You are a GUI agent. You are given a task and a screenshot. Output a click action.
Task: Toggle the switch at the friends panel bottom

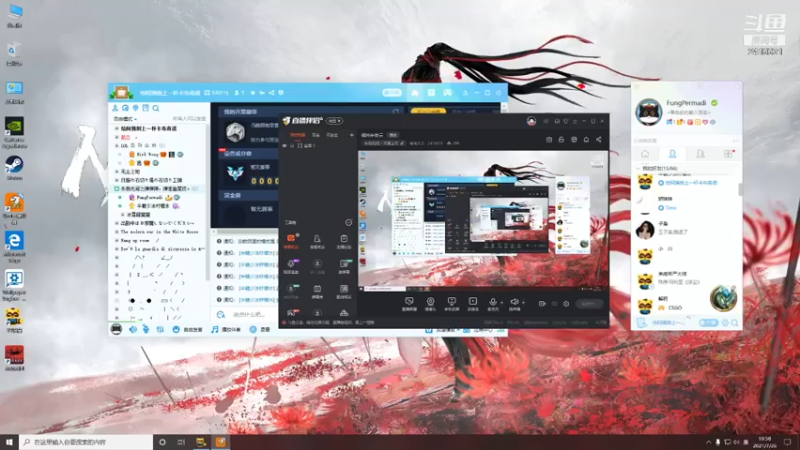(708, 322)
